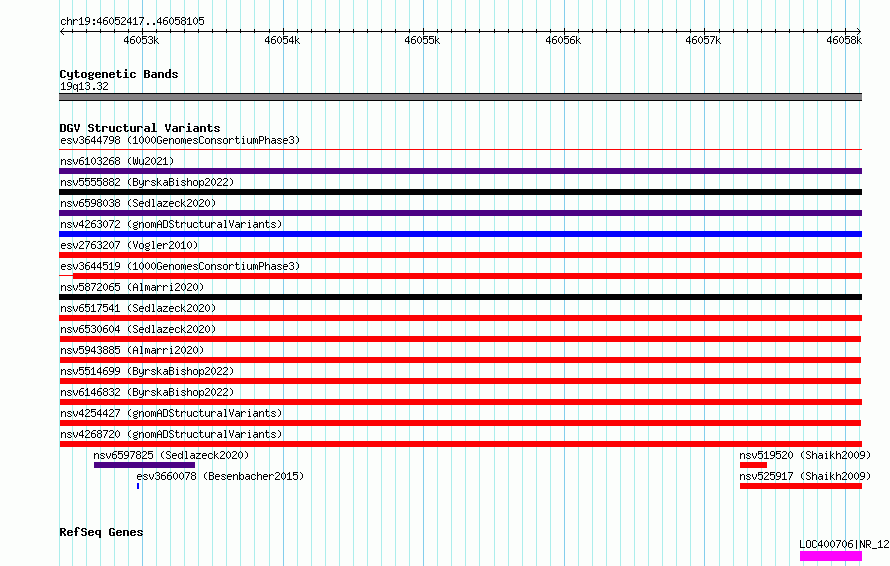Click the red bar under esv2763207
The width and height of the screenshot is (890, 566).
(x=460, y=255)
